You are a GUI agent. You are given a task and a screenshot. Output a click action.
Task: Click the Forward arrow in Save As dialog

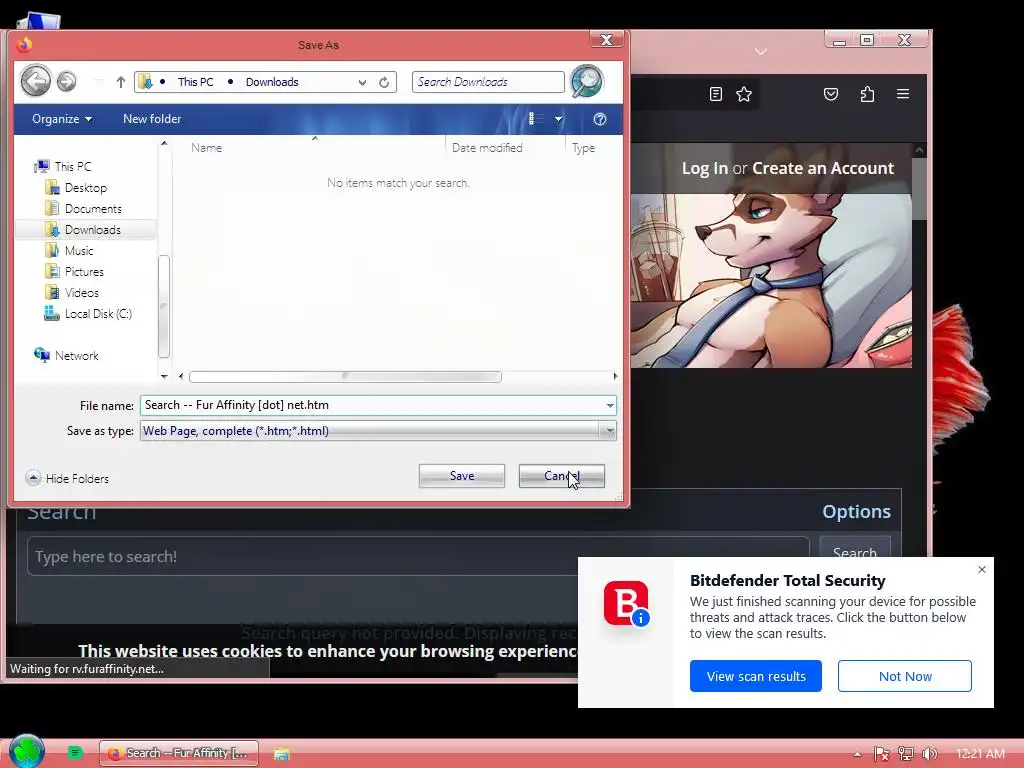tap(66, 82)
